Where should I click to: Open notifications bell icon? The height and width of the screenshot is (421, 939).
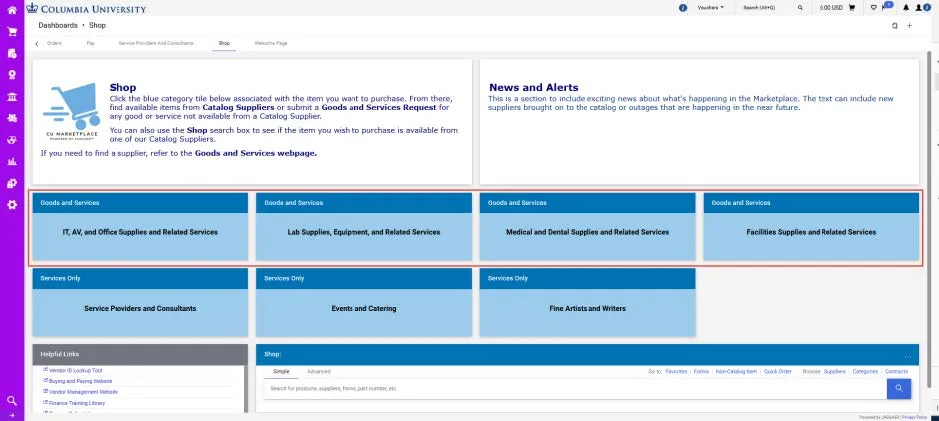click(x=905, y=8)
